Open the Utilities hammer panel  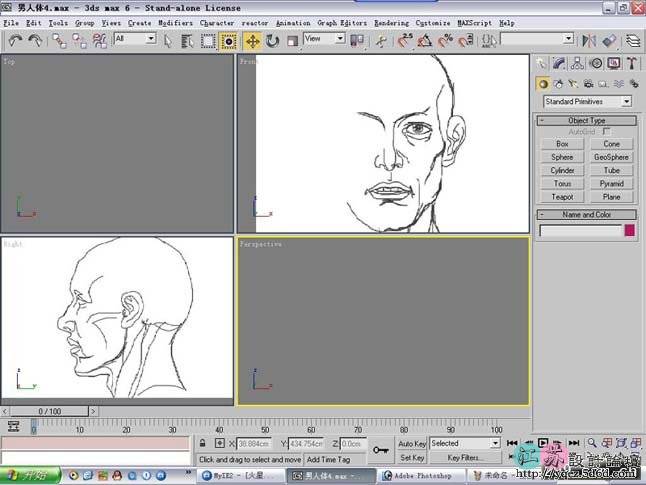click(632, 64)
